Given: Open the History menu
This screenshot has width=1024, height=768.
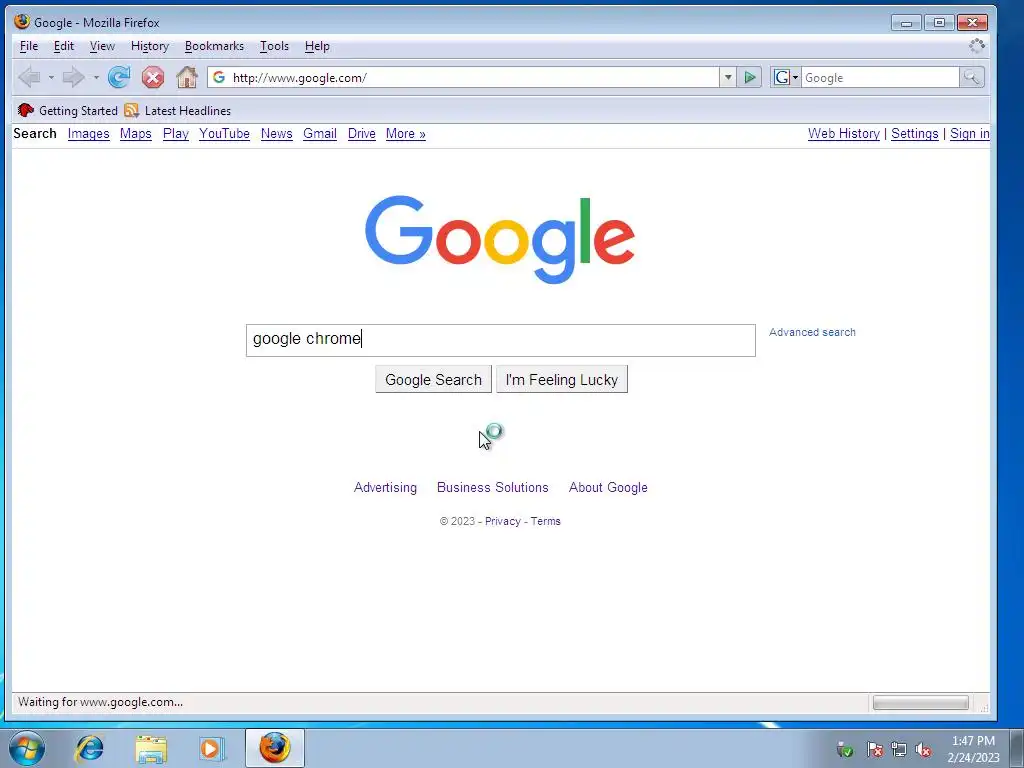Looking at the screenshot, I should tap(150, 46).
